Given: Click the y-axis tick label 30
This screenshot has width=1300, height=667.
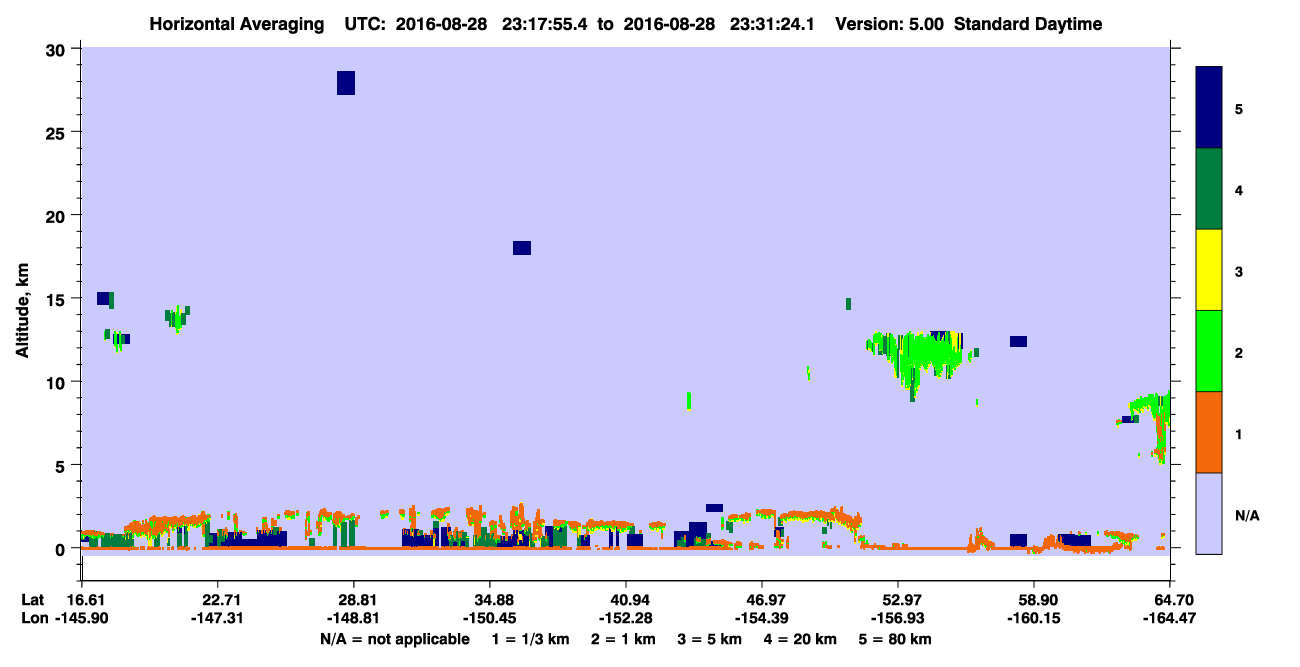Looking at the screenshot, I should [57, 50].
